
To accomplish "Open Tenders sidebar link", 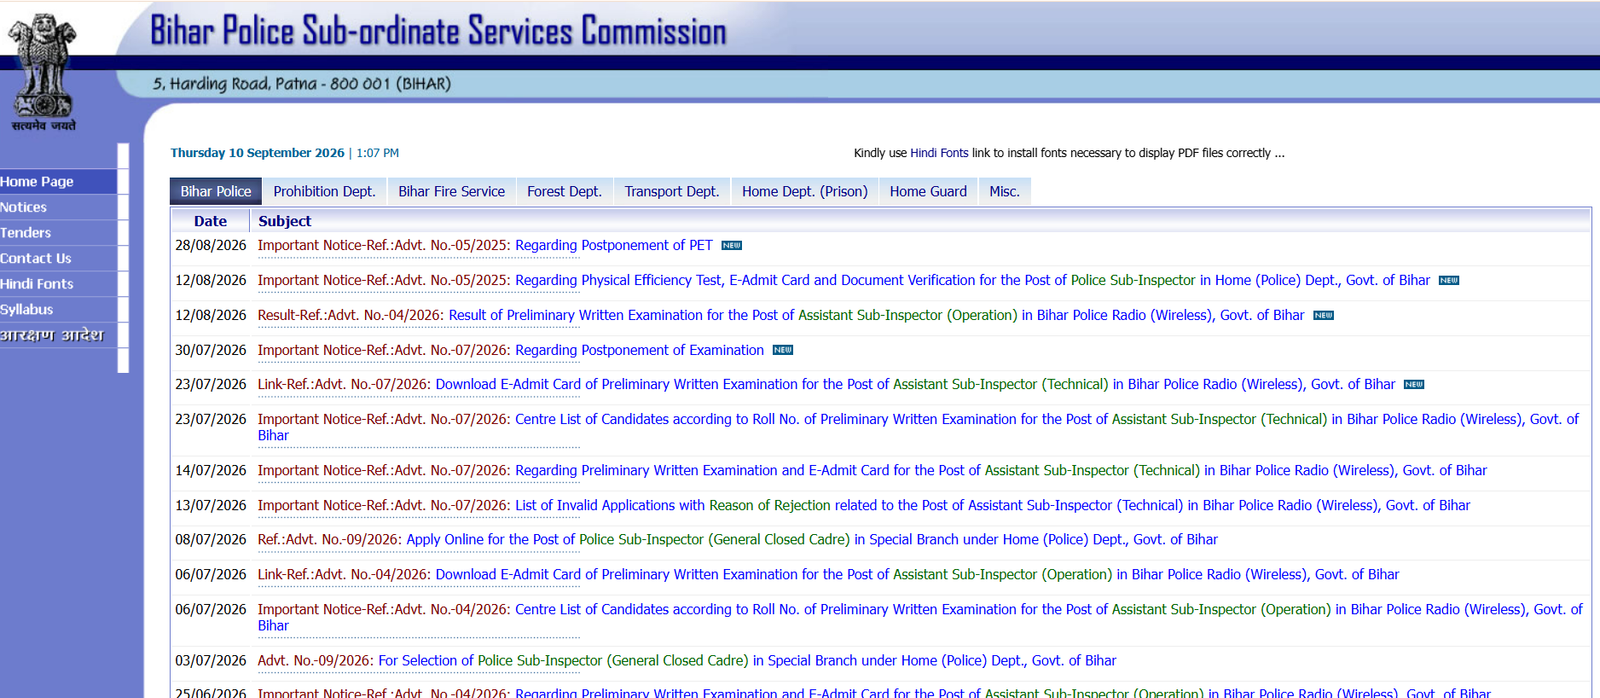I will (x=58, y=233).
